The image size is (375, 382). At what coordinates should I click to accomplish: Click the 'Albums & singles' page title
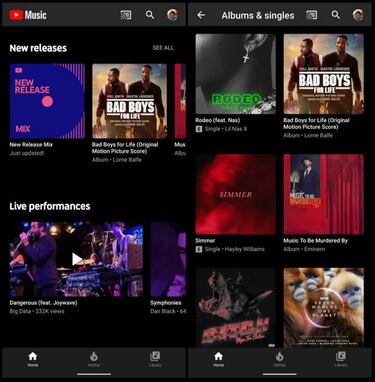pos(258,15)
